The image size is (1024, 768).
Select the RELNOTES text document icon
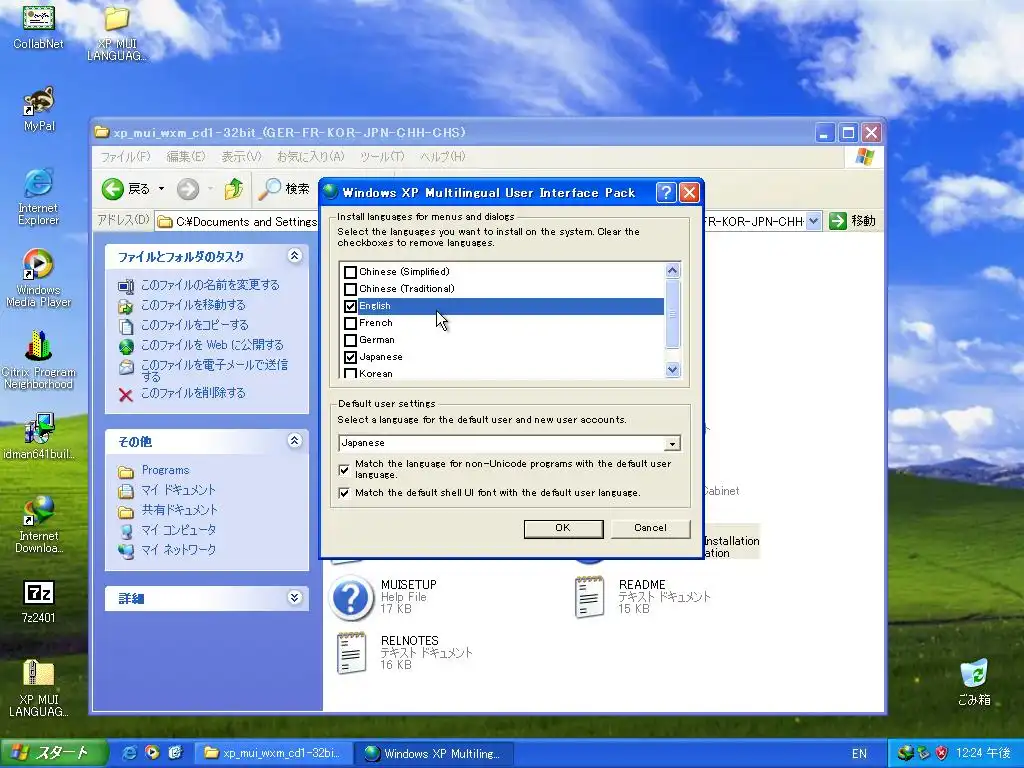pos(351,652)
